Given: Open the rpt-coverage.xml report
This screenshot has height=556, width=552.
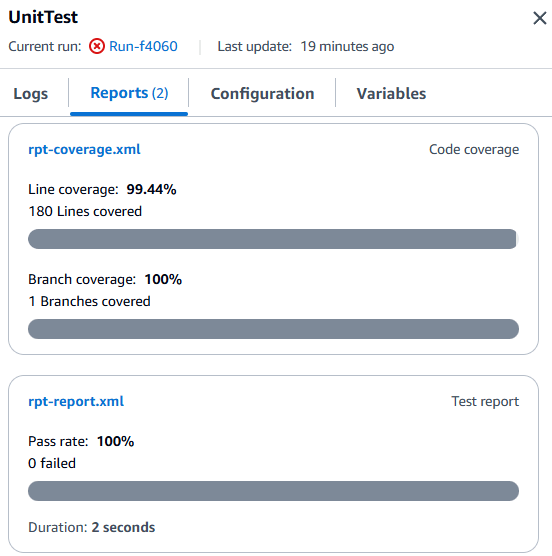Looking at the screenshot, I should point(84,149).
